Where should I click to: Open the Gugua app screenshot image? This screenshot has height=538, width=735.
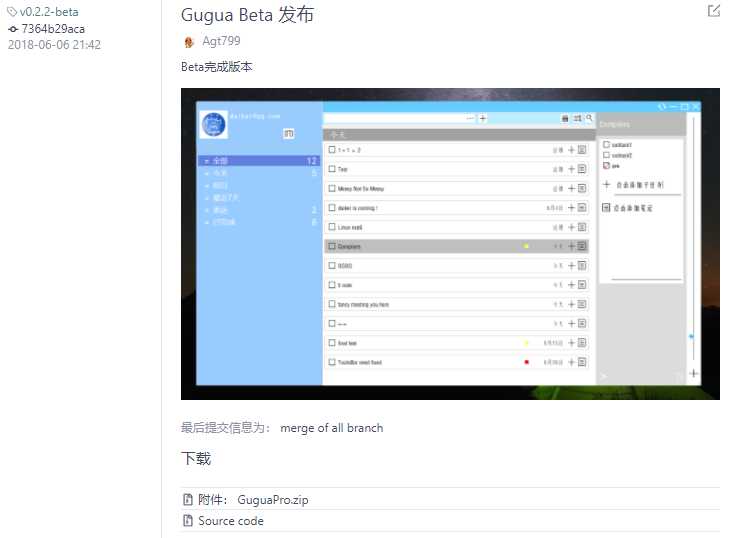coord(450,244)
